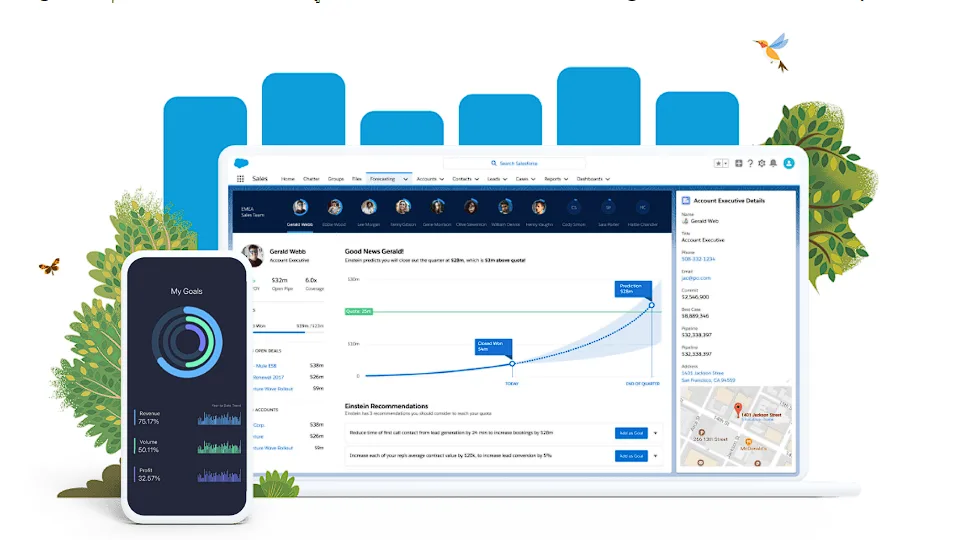Select Gerald Webb's avatar in the team strip
The width and height of the screenshot is (975, 540).
300,207
